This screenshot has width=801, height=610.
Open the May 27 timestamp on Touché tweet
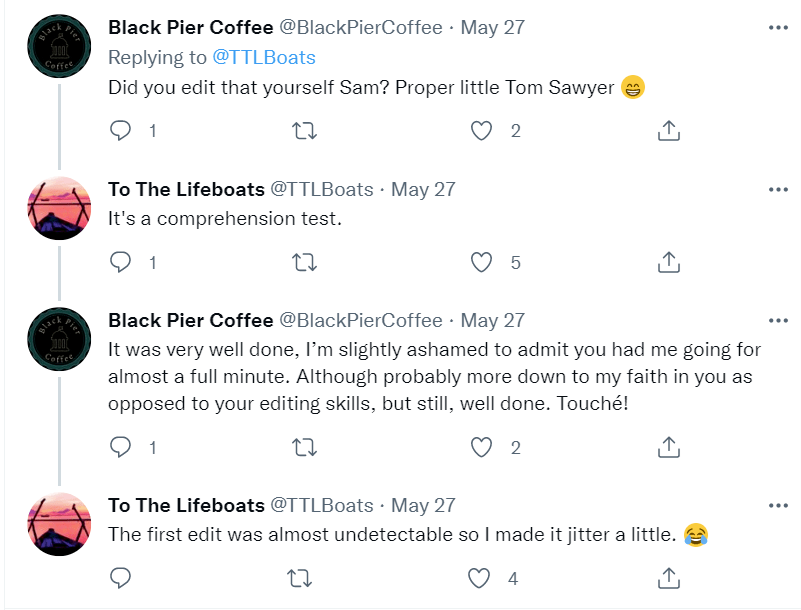point(492,321)
